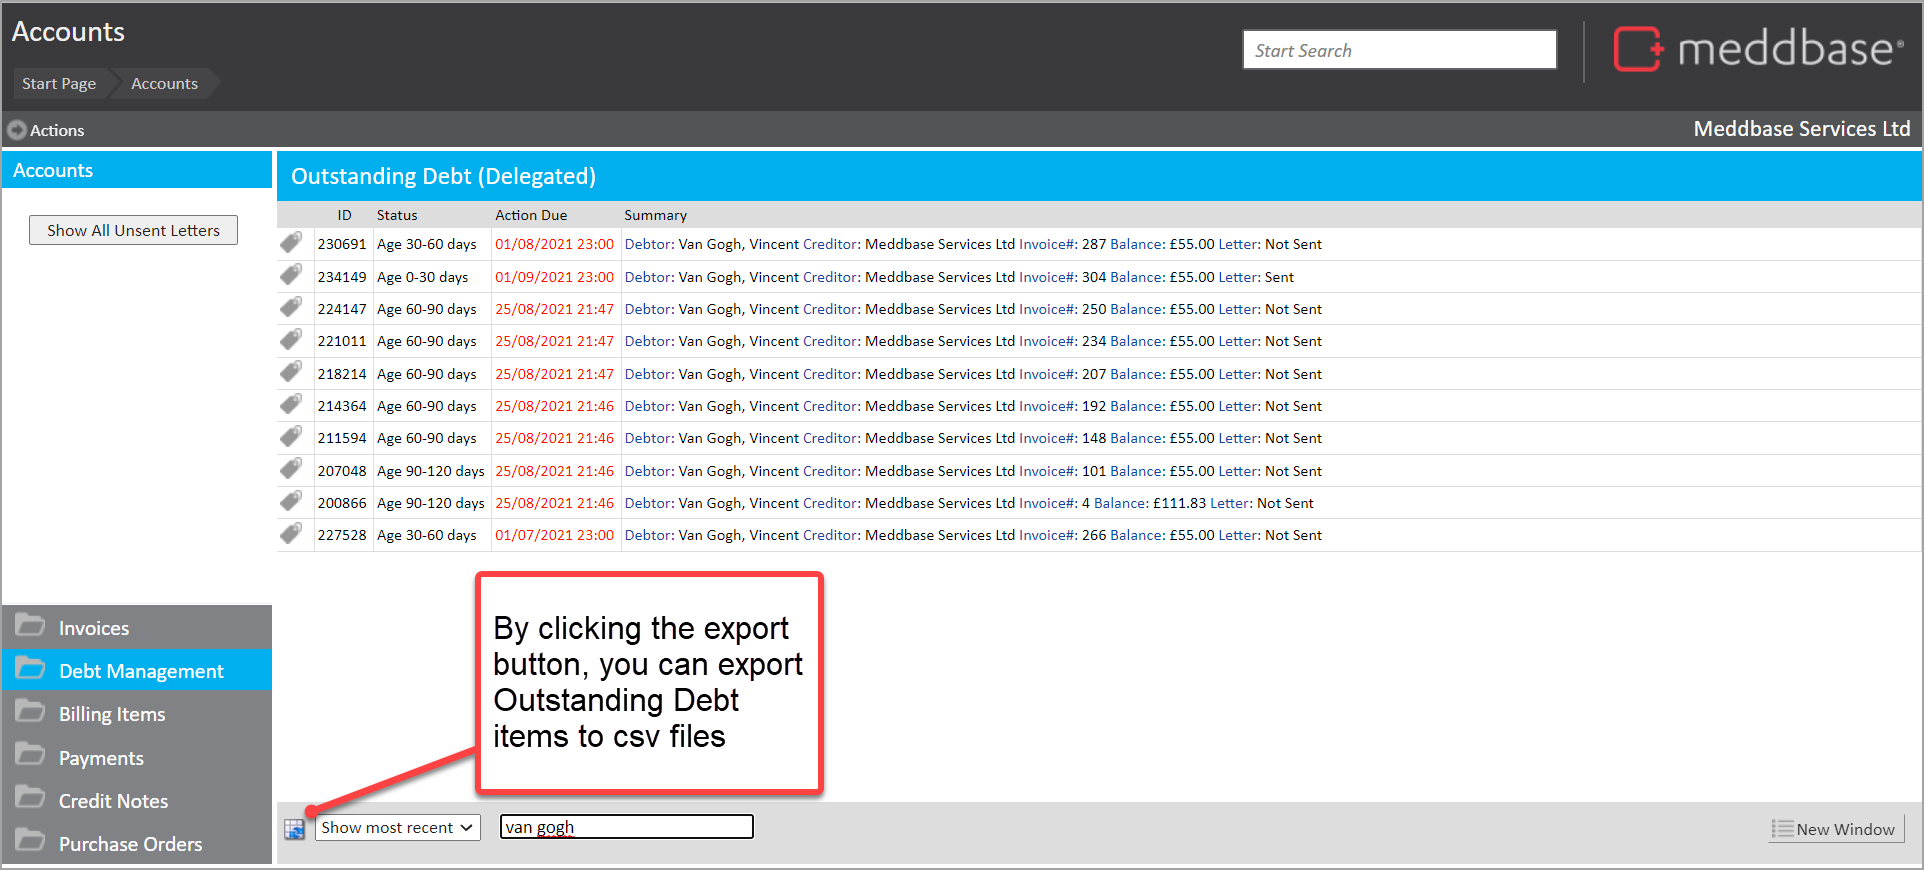Click the Accounts breadcrumb

click(x=164, y=84)
